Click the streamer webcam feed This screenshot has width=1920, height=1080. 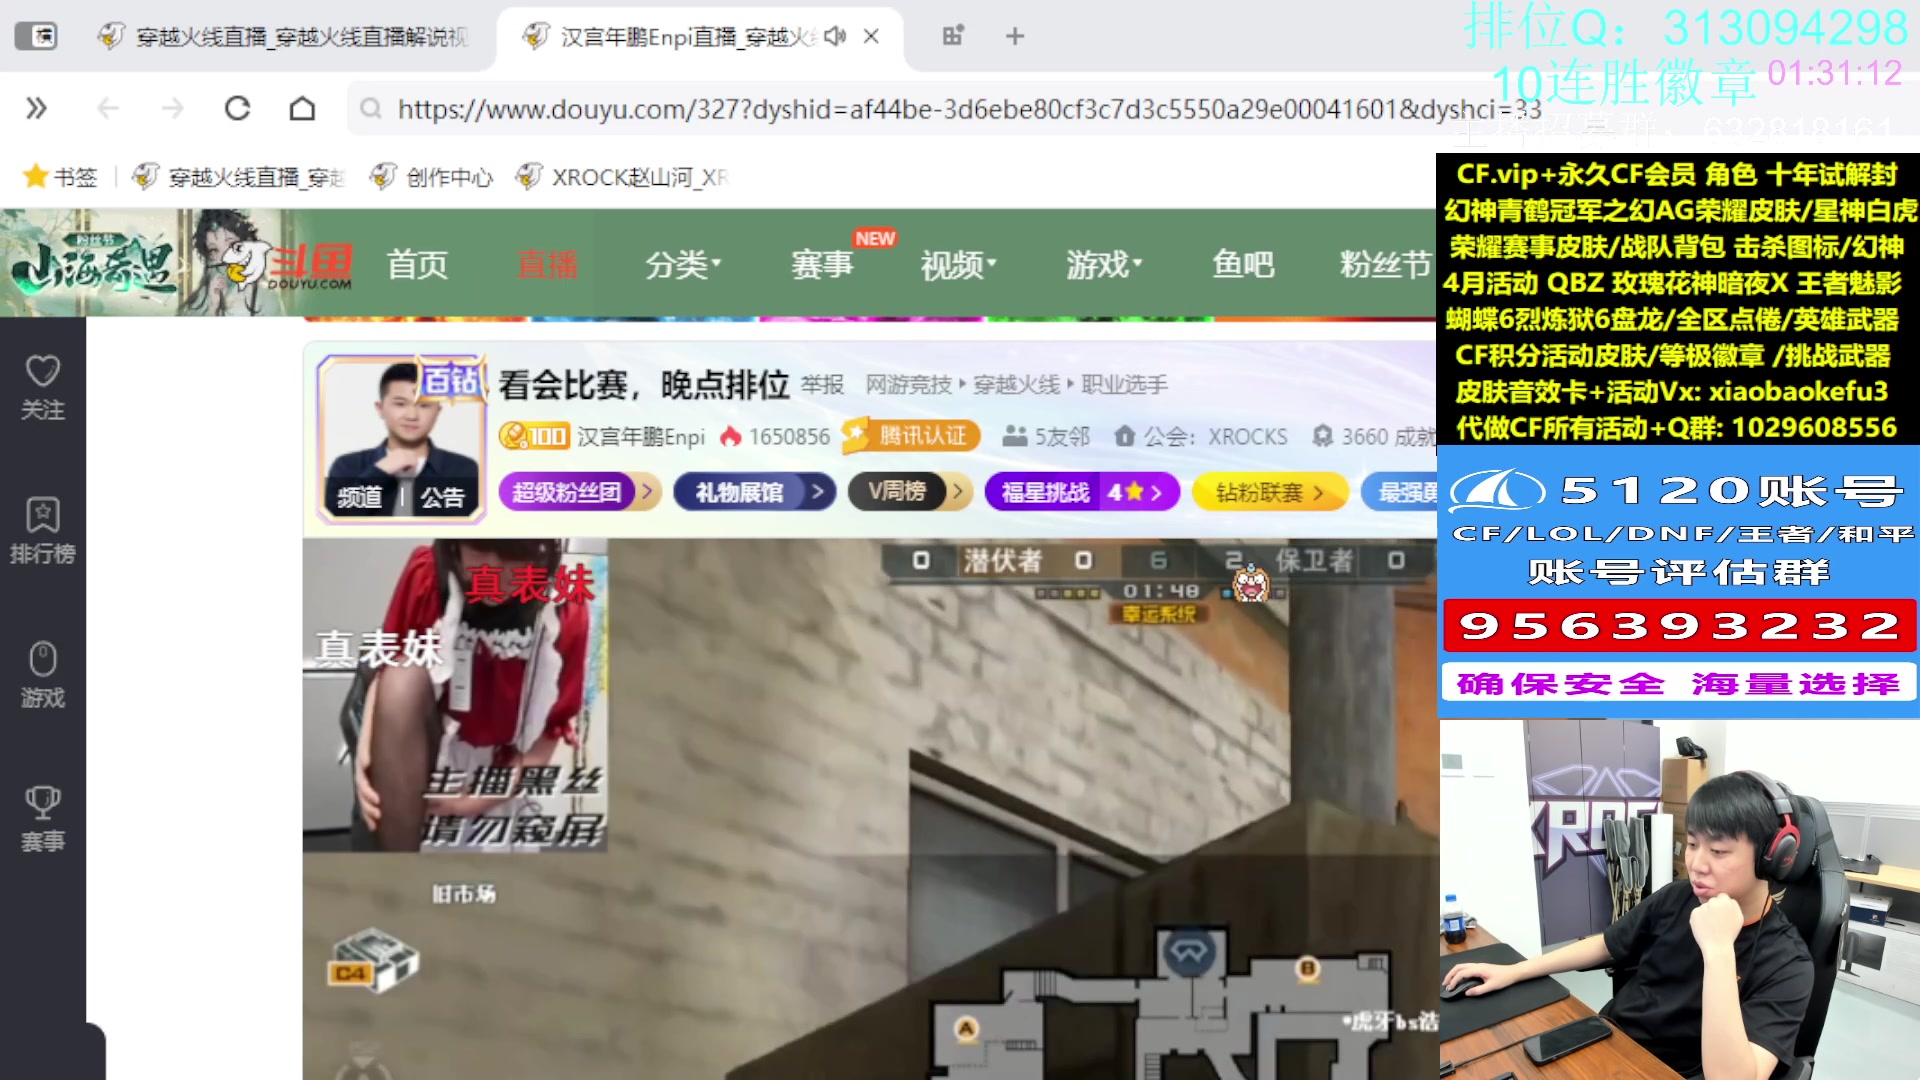tap(1680, 900)
